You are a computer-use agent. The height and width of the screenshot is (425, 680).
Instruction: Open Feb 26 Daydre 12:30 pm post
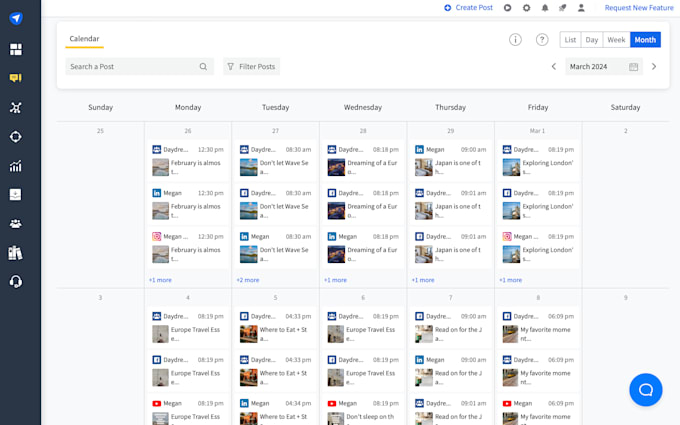[x=188, y=161]
